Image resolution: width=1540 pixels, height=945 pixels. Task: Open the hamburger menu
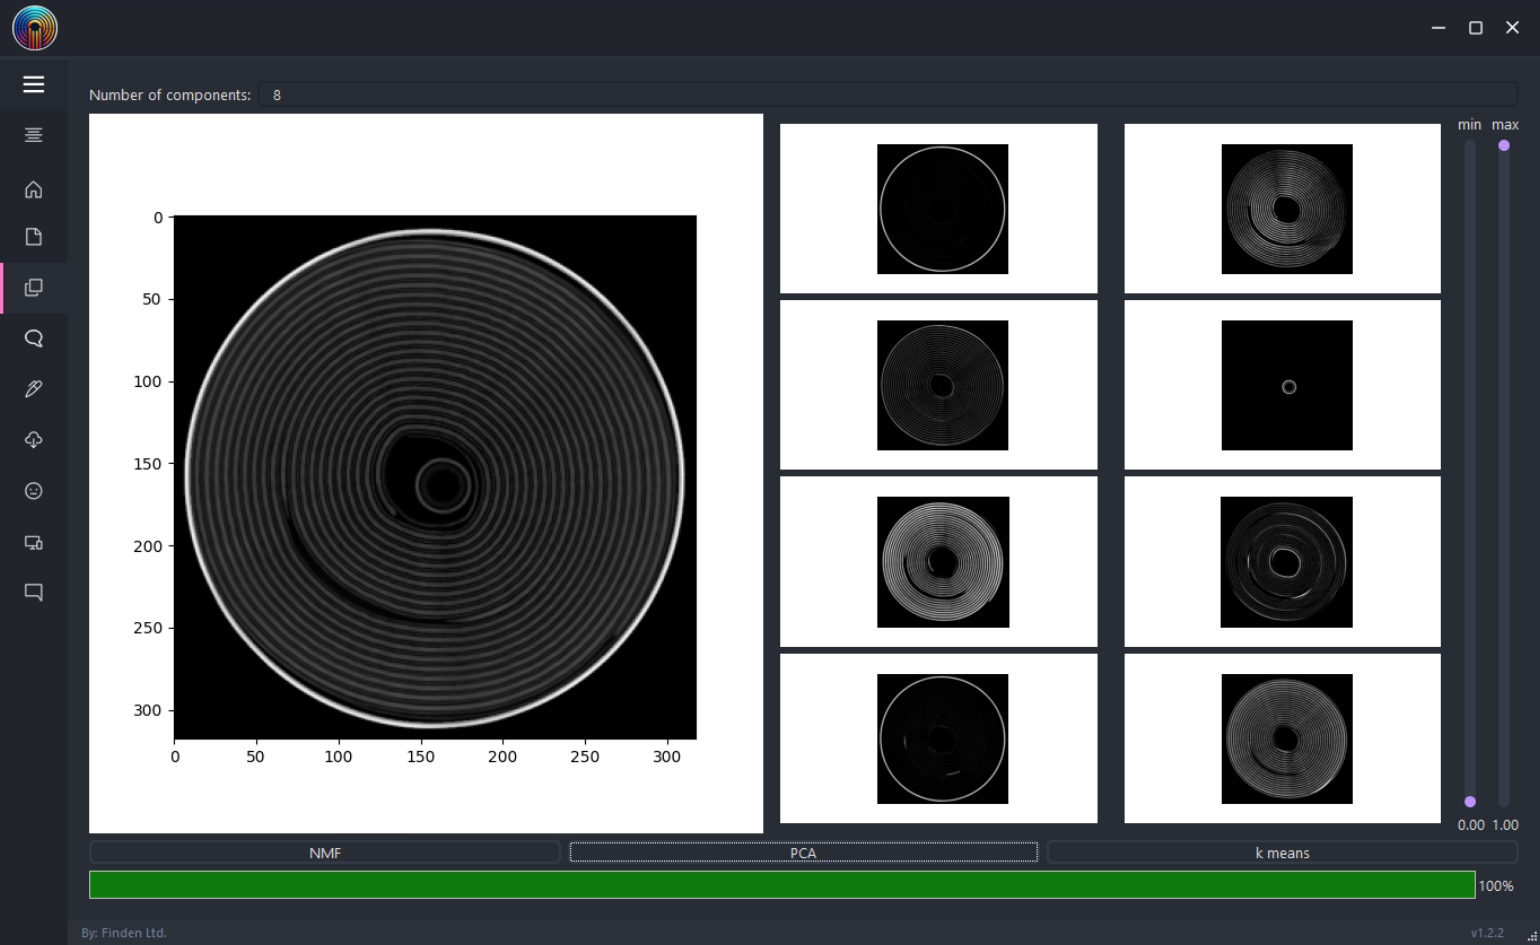33,84
